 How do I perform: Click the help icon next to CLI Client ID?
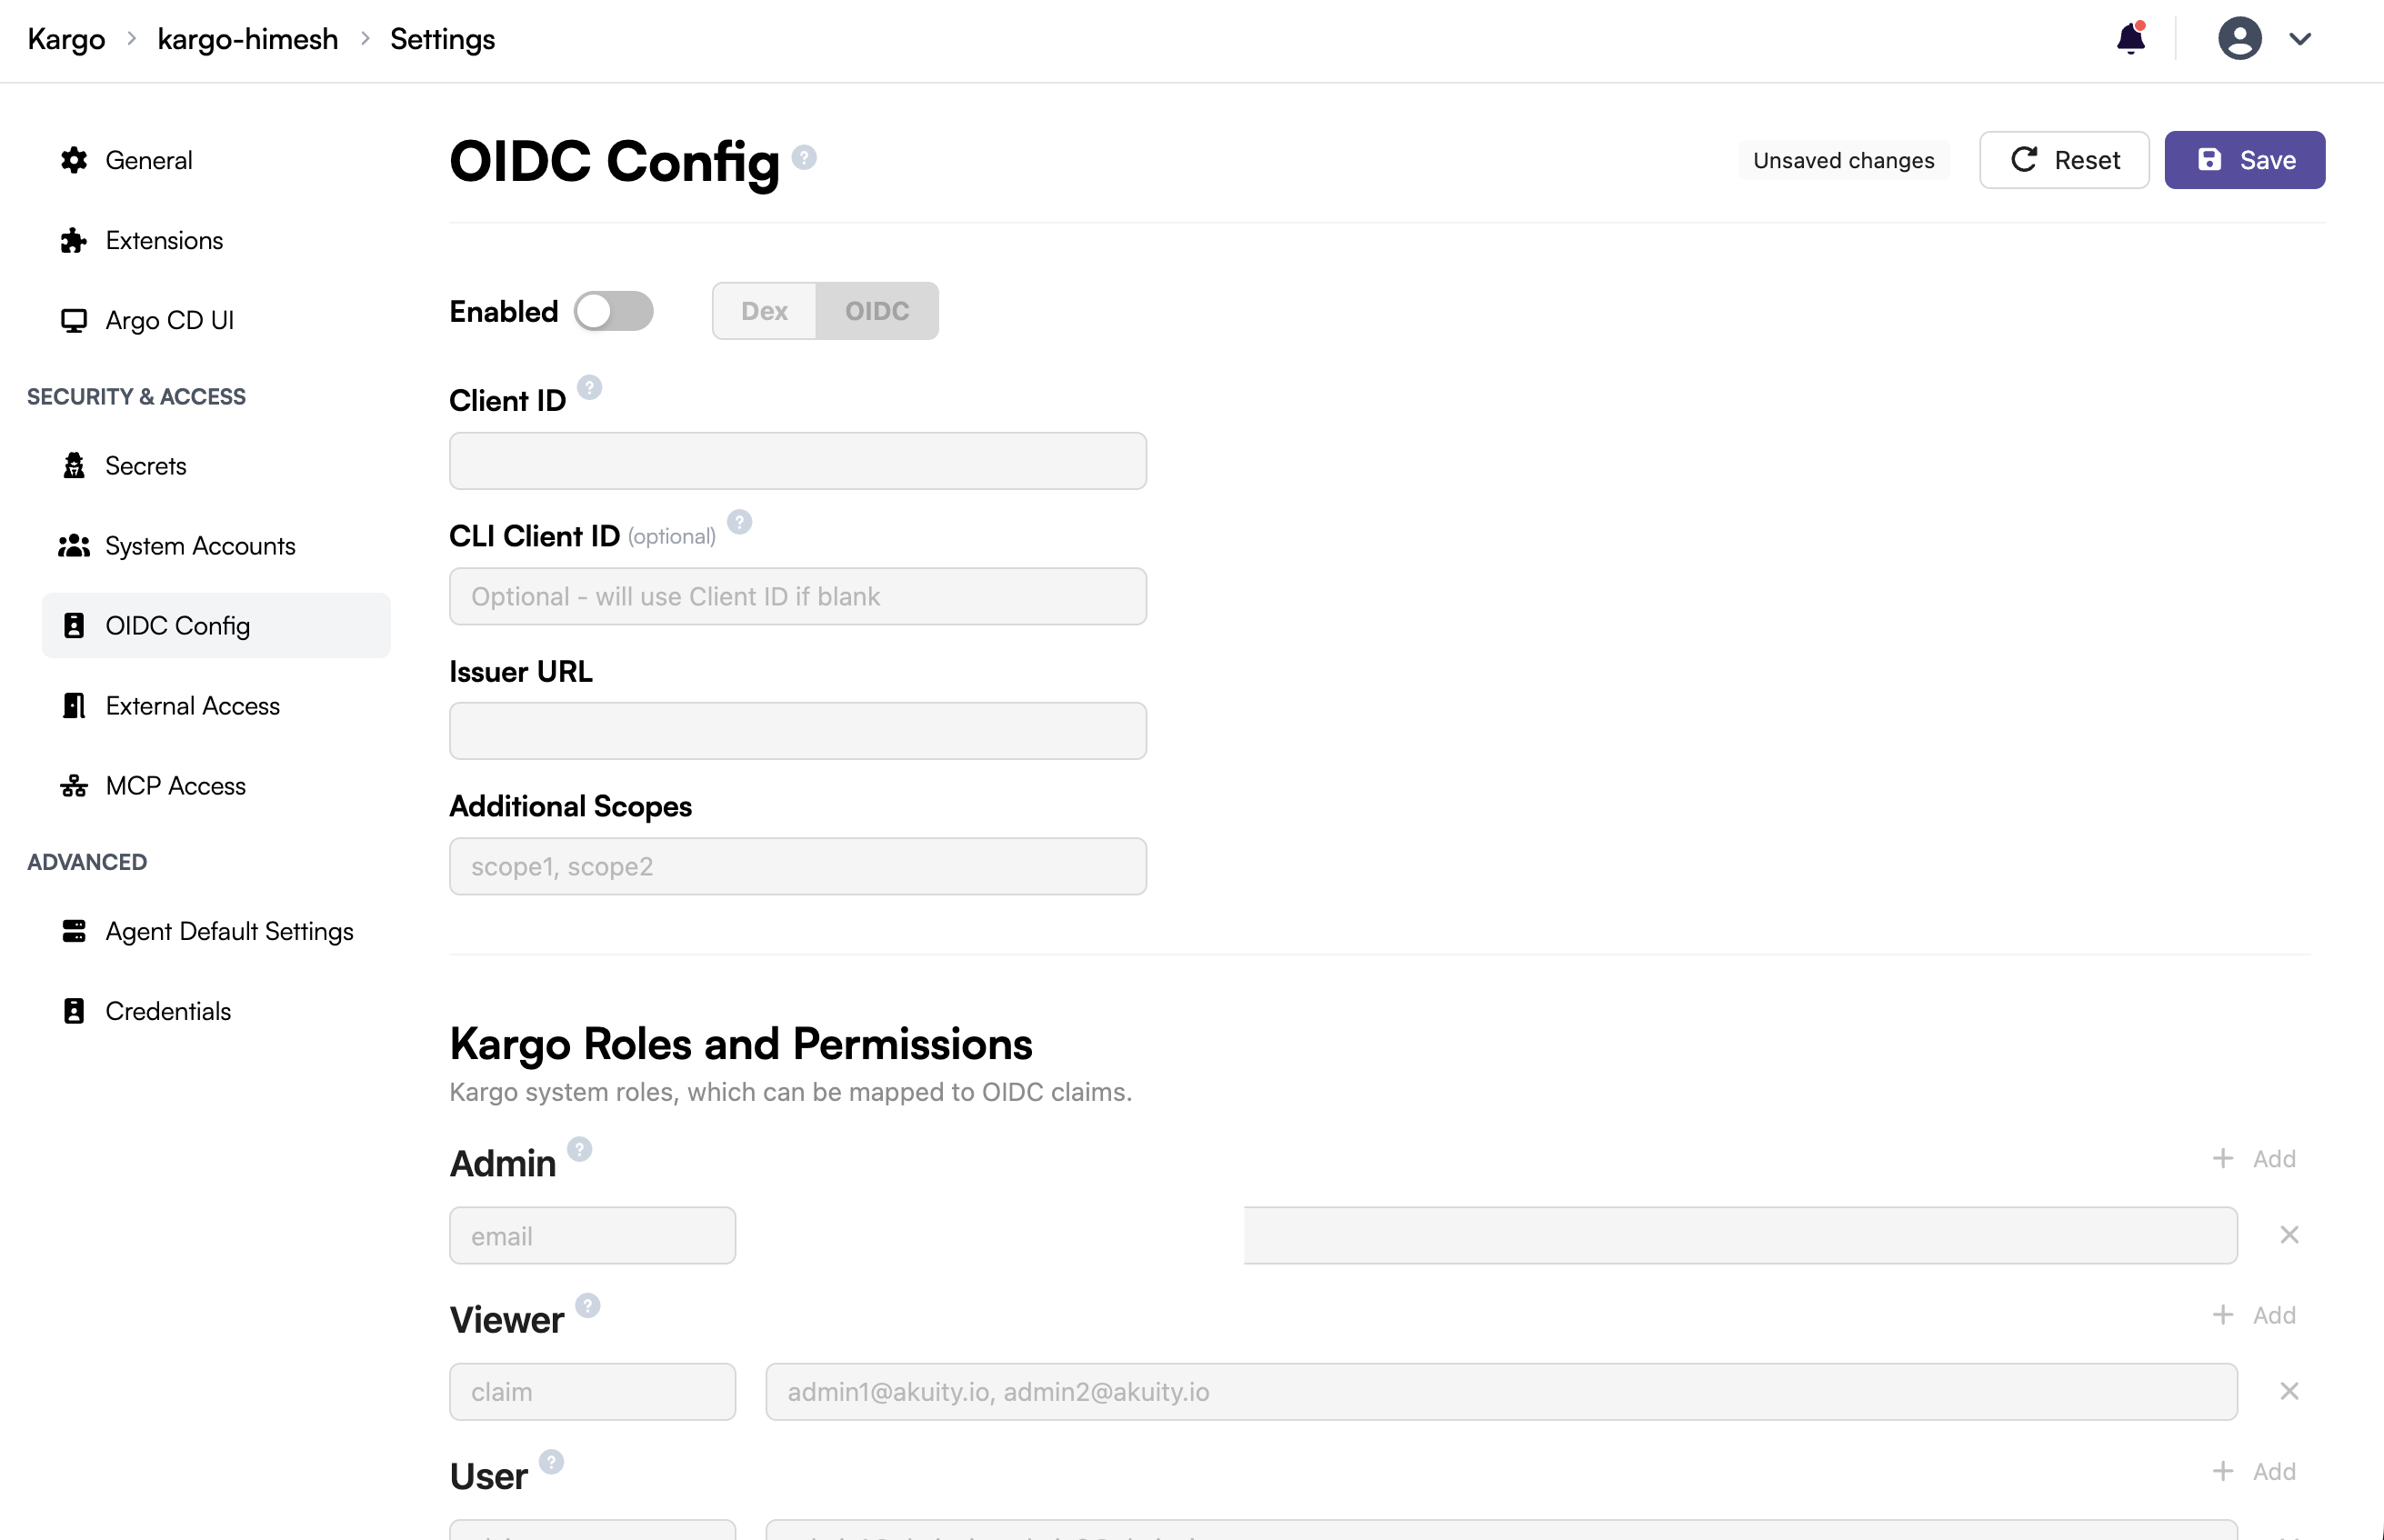(x=739, y=522)
